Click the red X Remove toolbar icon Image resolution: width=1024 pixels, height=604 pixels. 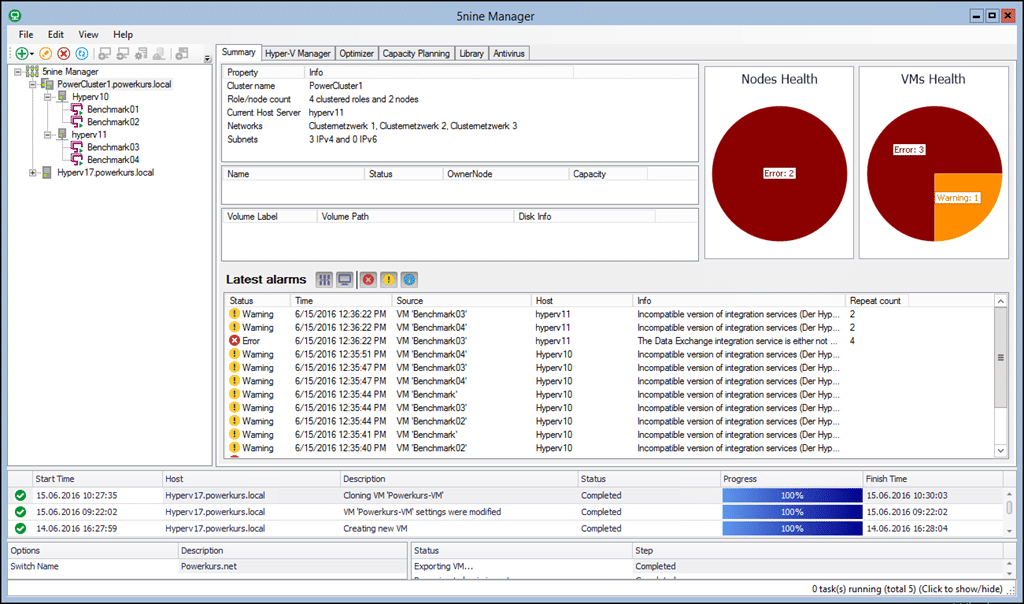(63, 54)
